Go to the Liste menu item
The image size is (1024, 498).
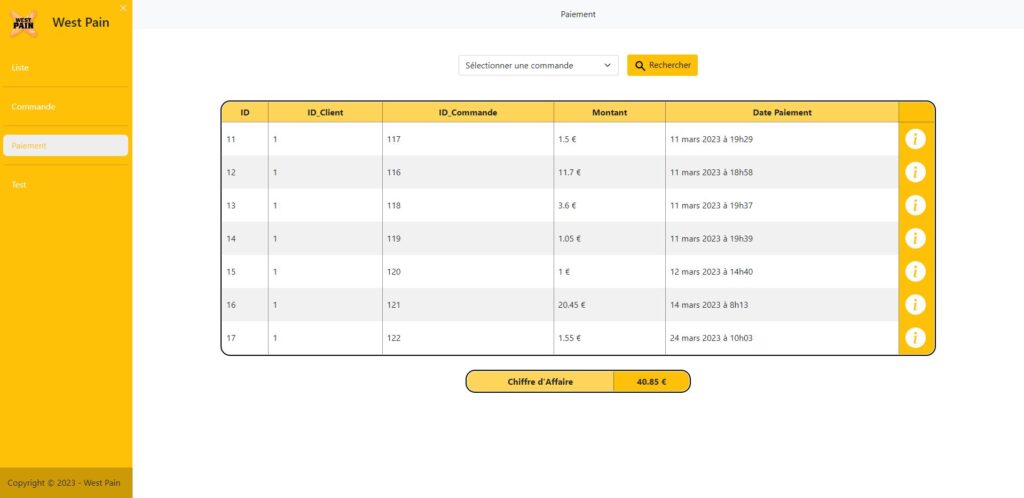(65, 68)
